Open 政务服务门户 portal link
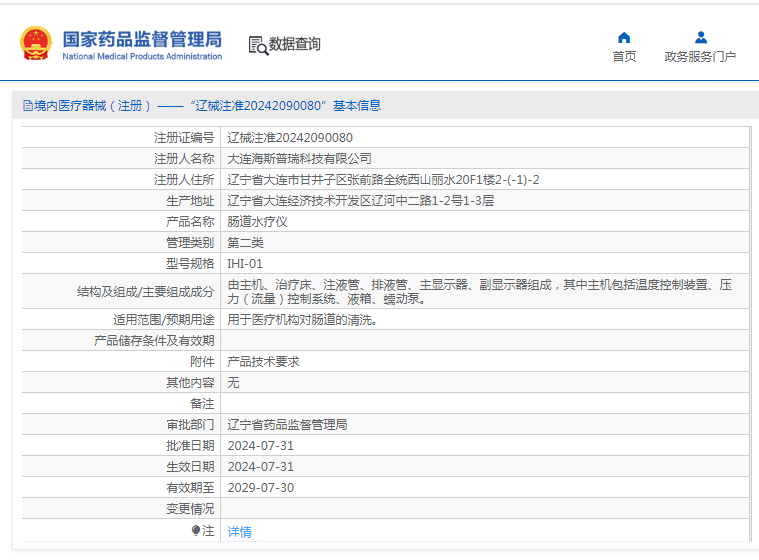759x560 pixels. [x=700, y=57]
